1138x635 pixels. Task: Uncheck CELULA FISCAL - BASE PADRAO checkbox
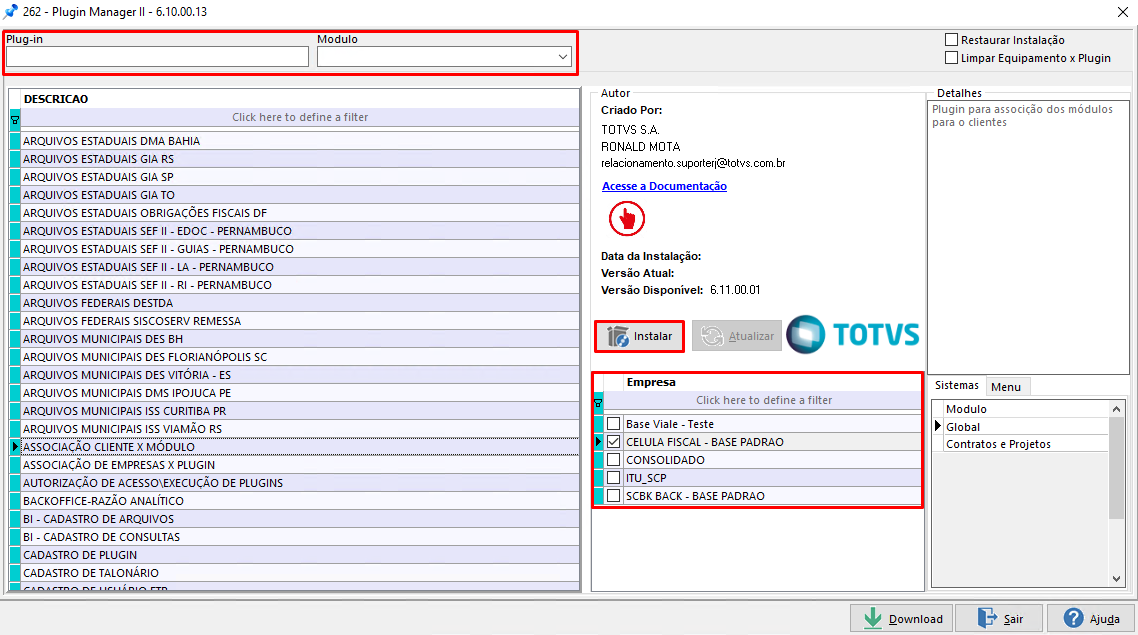pyautogui.click(x=614, y=441)
